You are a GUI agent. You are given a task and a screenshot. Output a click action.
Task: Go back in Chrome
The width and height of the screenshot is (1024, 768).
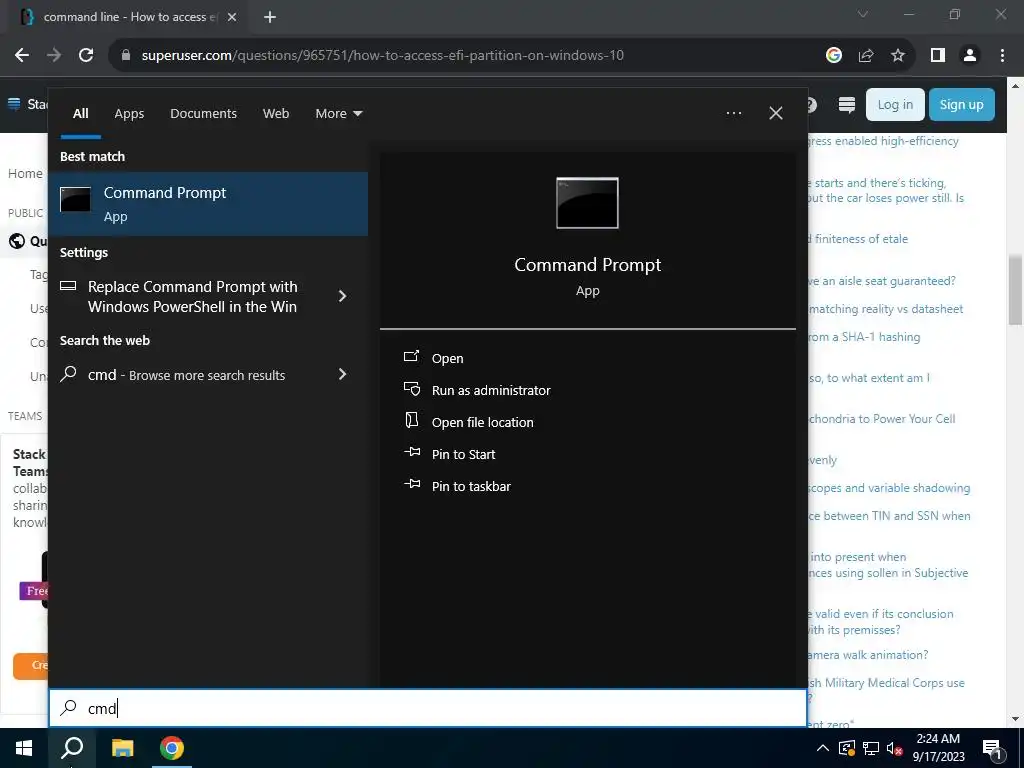point(22,56)
